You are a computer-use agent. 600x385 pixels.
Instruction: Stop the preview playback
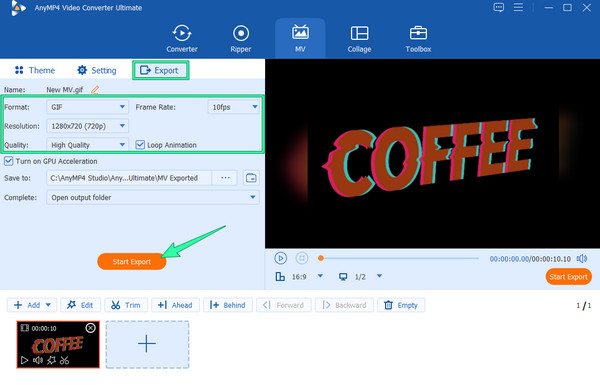[302, 258]
